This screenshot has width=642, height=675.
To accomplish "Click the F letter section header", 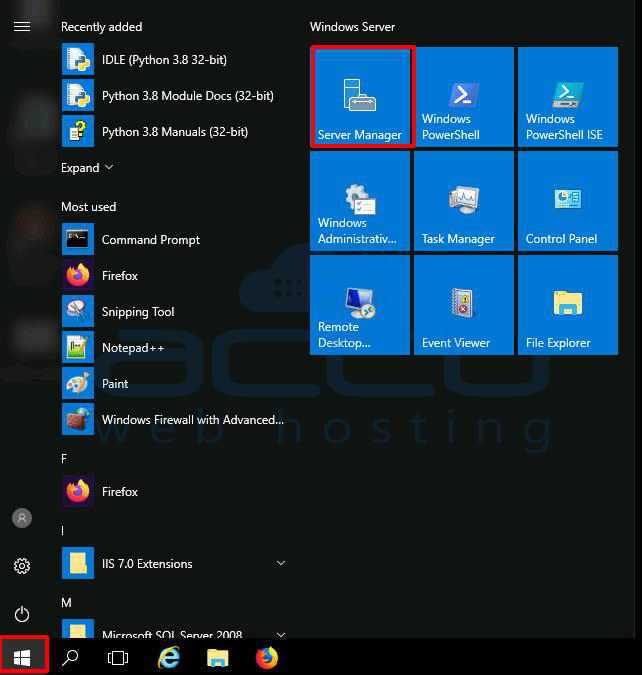I will pyautogui.click(x=64, y=459).
